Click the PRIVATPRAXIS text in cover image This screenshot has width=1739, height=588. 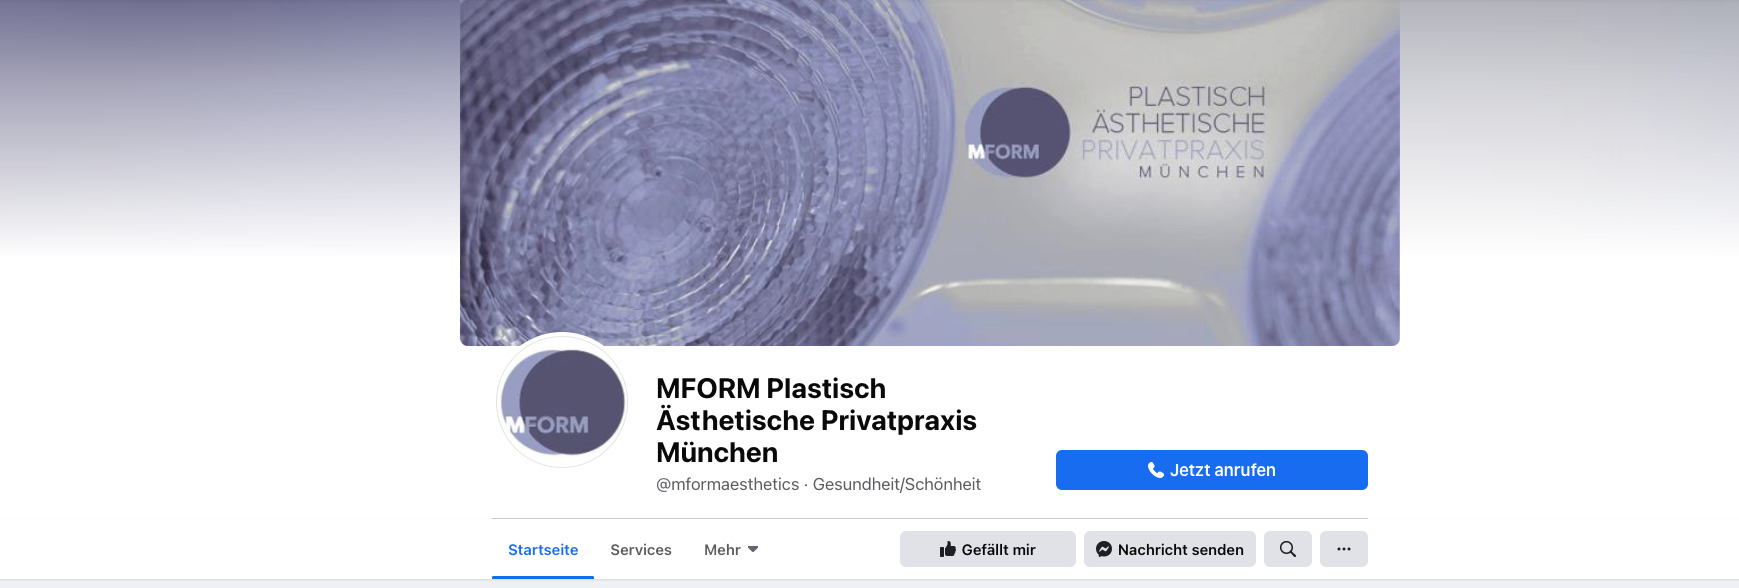tap(1173, 150)
